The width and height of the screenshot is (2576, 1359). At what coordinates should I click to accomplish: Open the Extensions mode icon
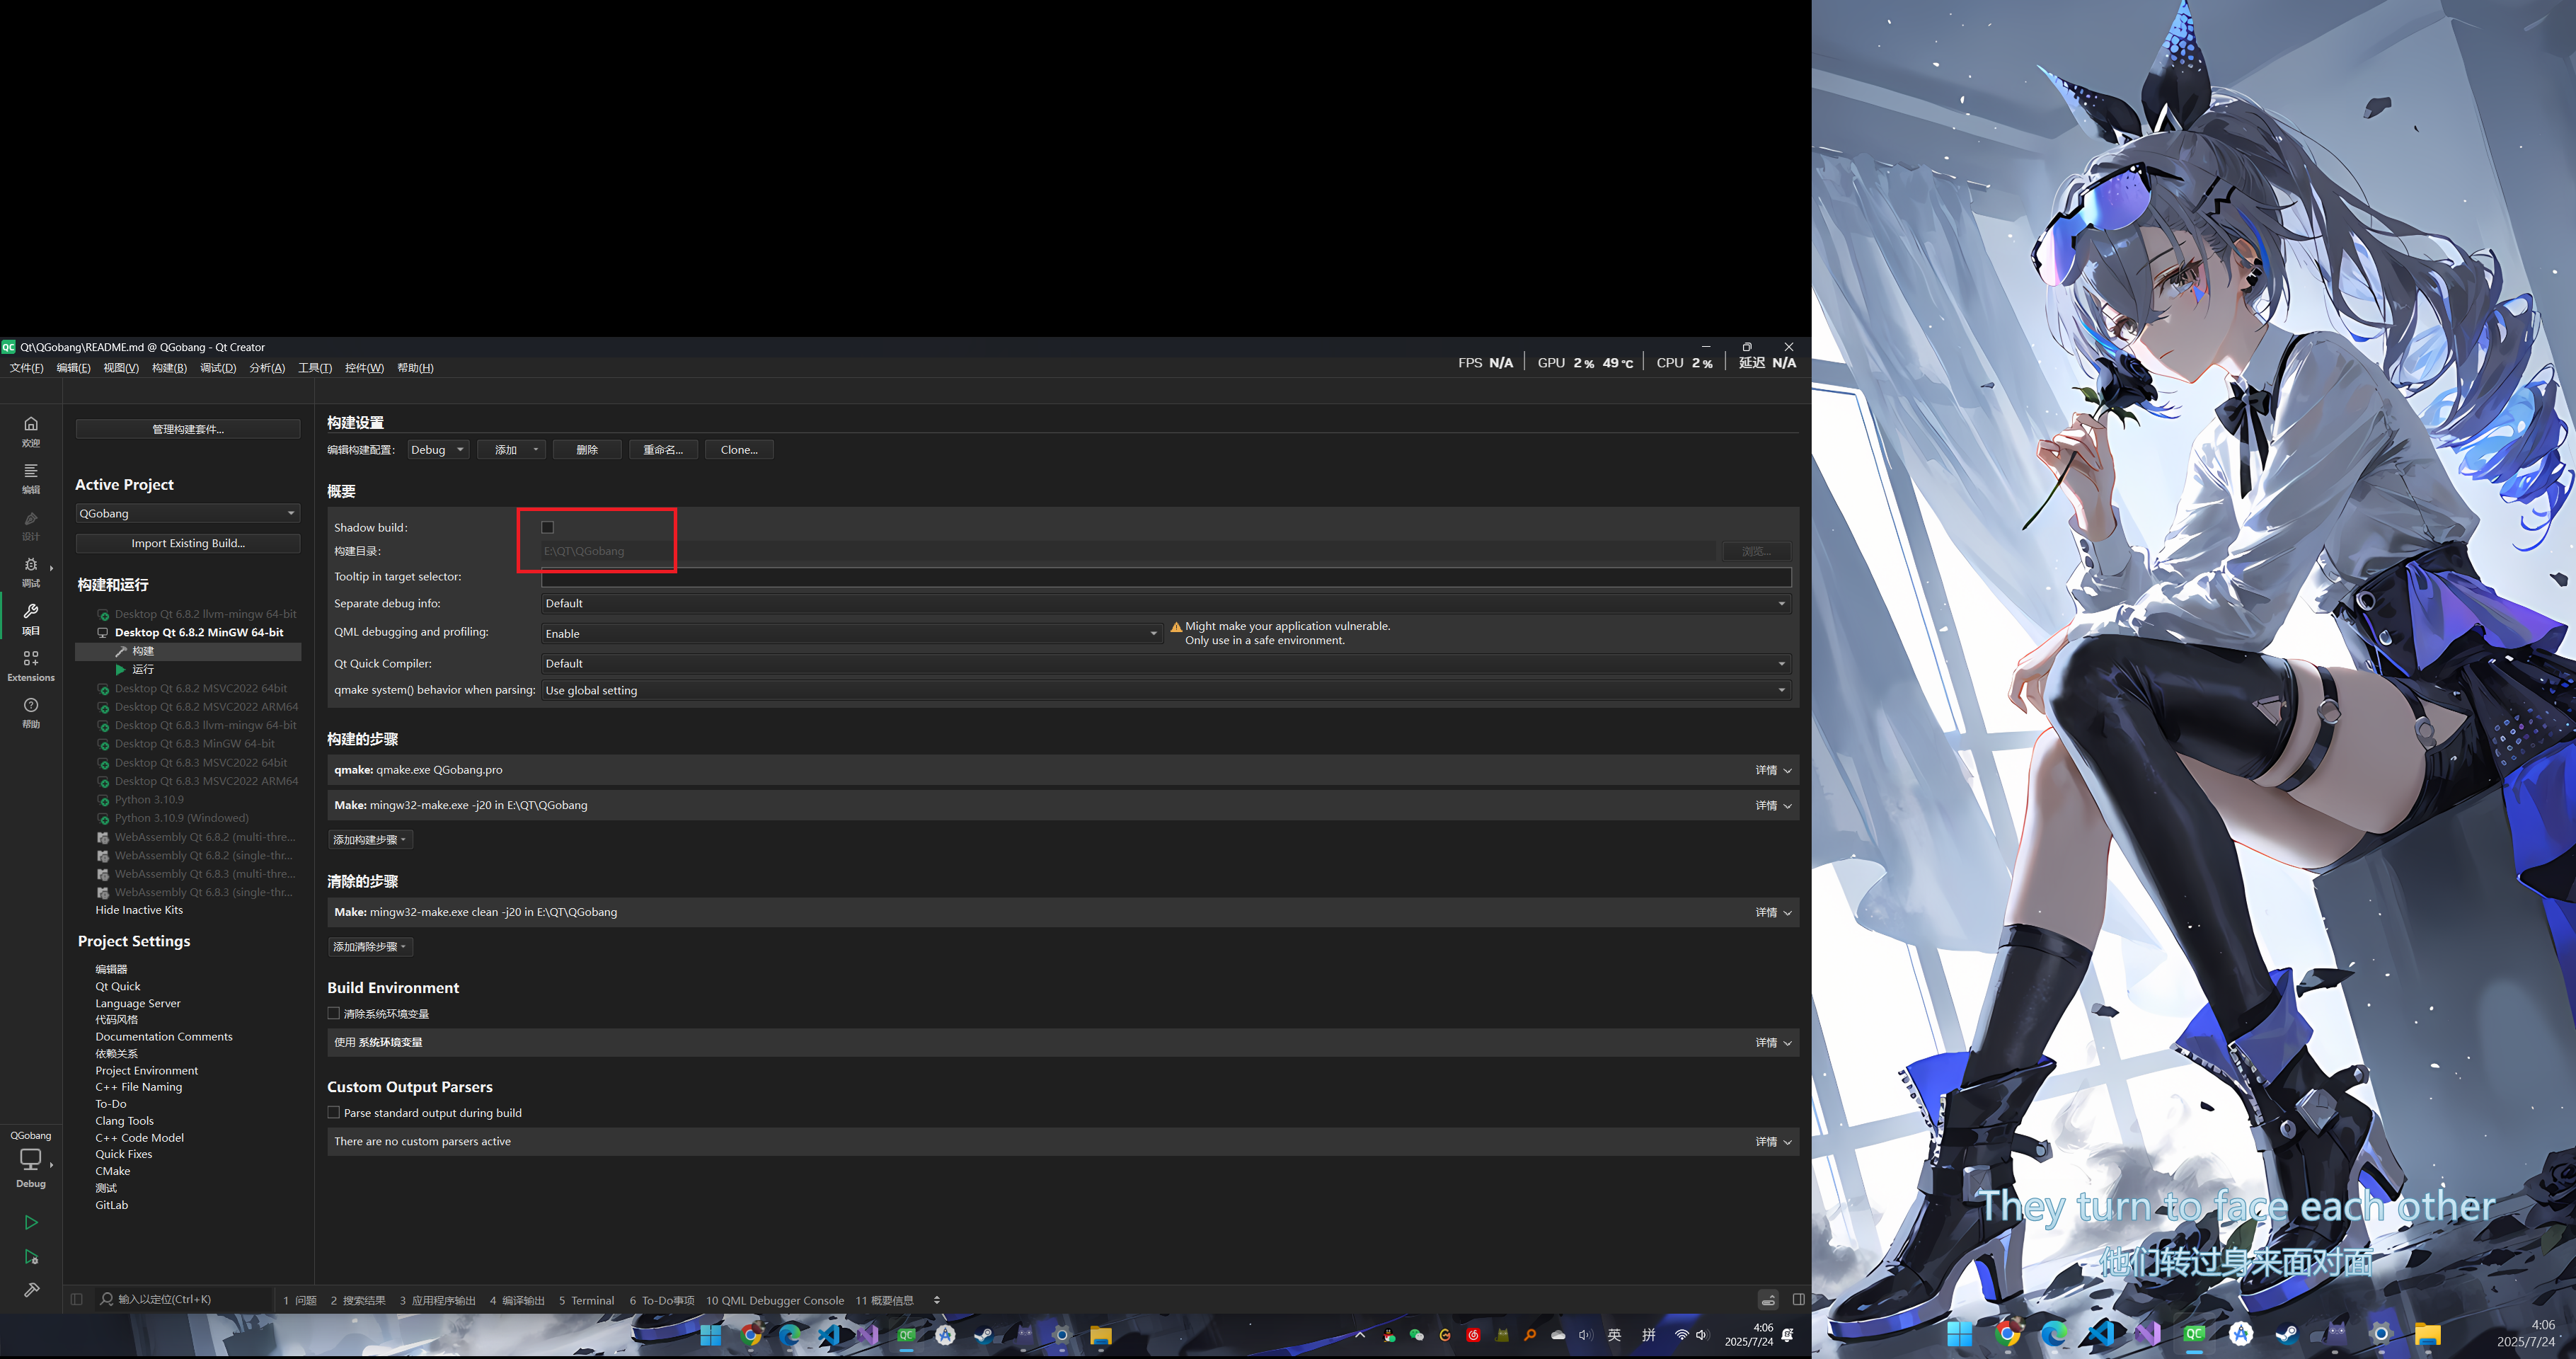pyautogui.click(x=31, y=665)
